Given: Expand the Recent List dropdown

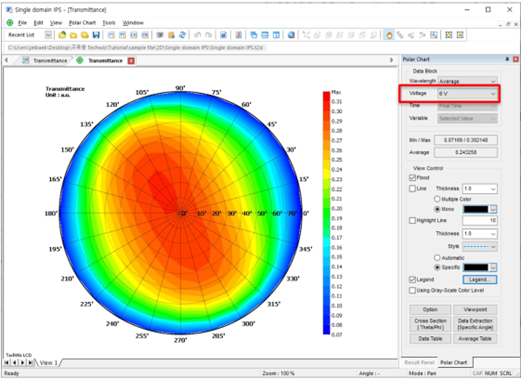Looking at the screenshot, I should pyautogui.click(x=48, y=35).
